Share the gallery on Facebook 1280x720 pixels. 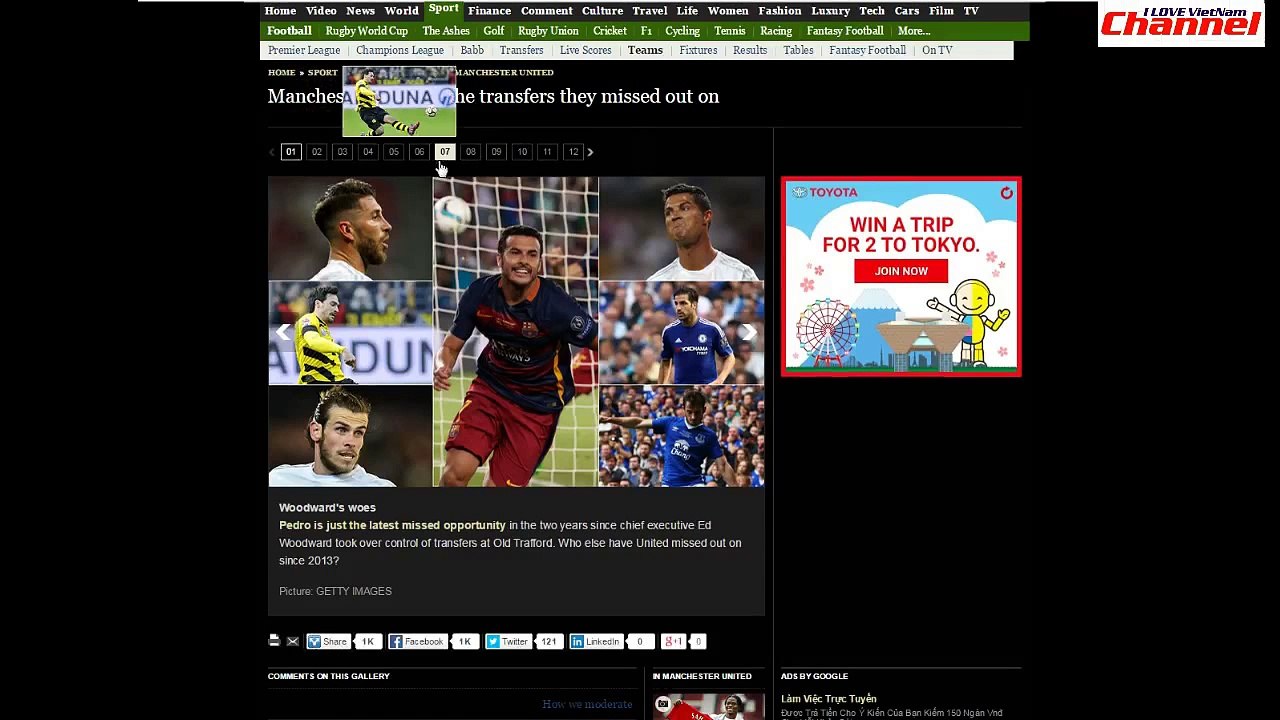416,642
